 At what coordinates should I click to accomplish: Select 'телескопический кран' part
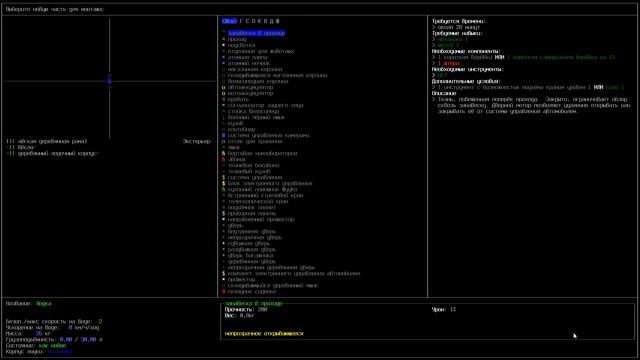[258, 201]
